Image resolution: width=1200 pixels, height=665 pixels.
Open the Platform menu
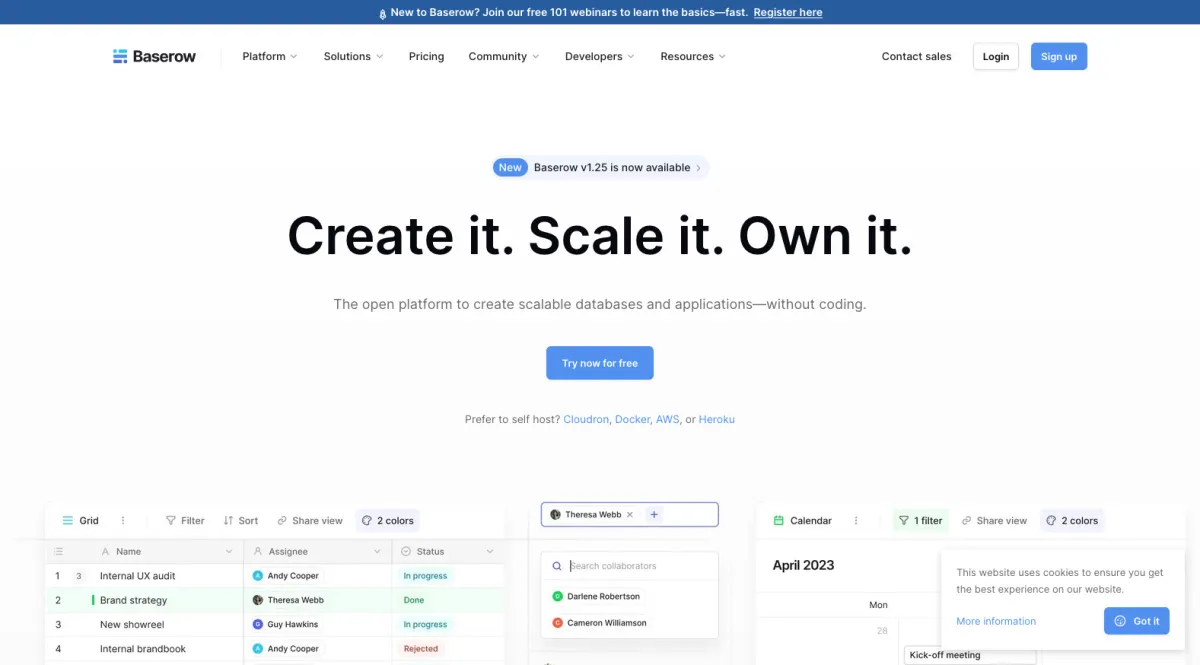coord(270,56)
